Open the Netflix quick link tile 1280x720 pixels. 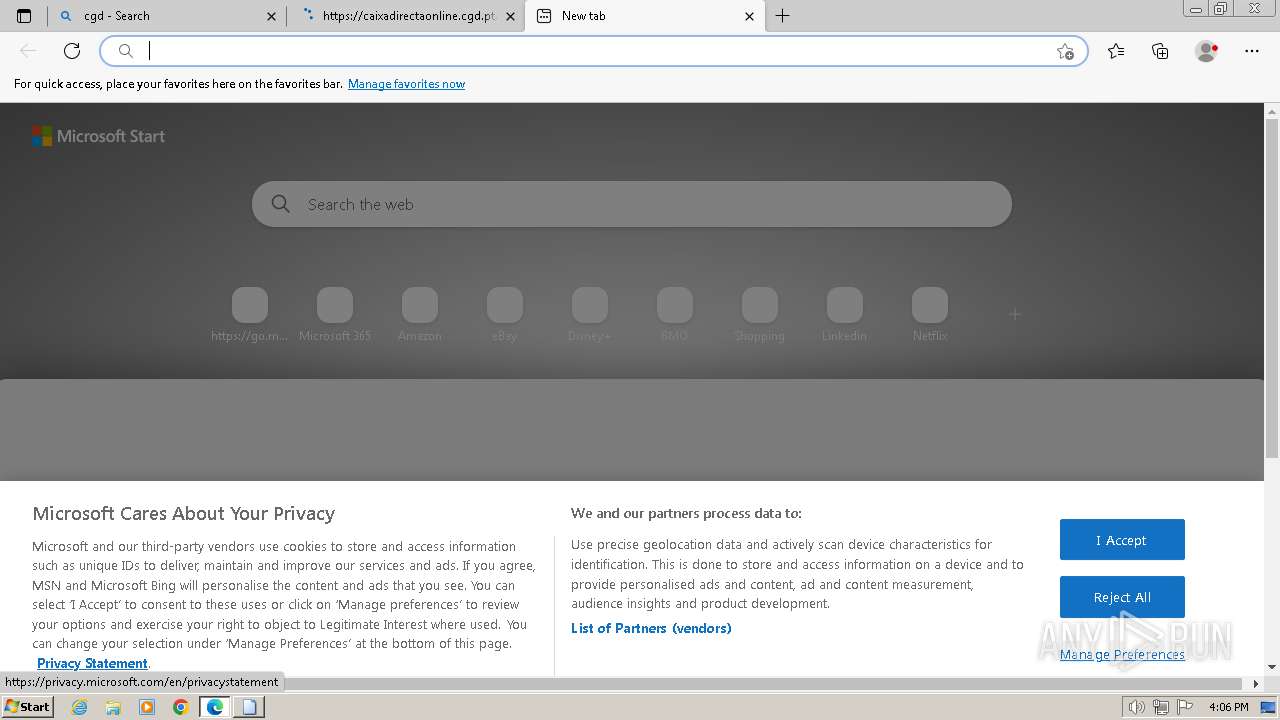[x=930, y=315]
